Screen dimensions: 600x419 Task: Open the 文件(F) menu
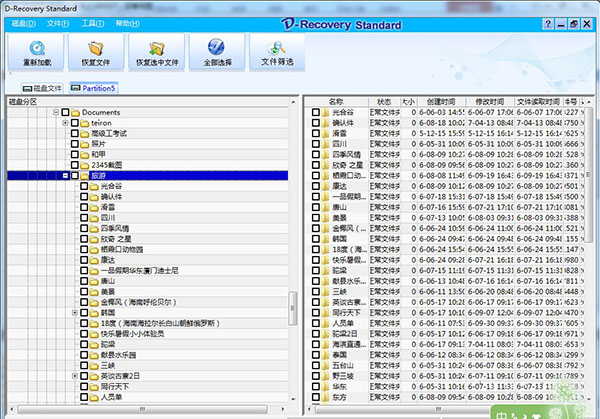pyautogui.click(x=58, y=23)
